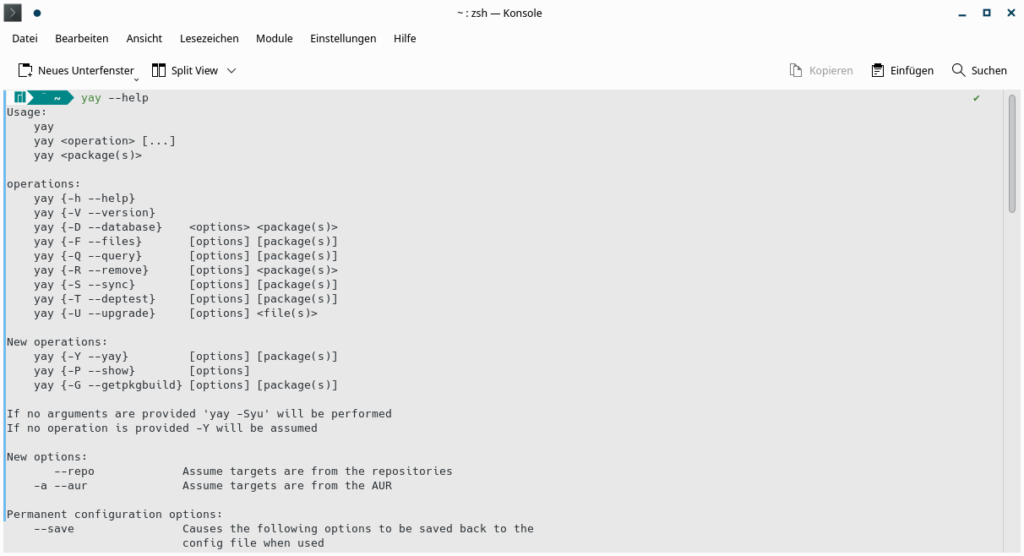Click 'yay <package(s)>' usage line
Image resolution: width=1024 pixels, height=556 pixels.
[x=88, y=155]
